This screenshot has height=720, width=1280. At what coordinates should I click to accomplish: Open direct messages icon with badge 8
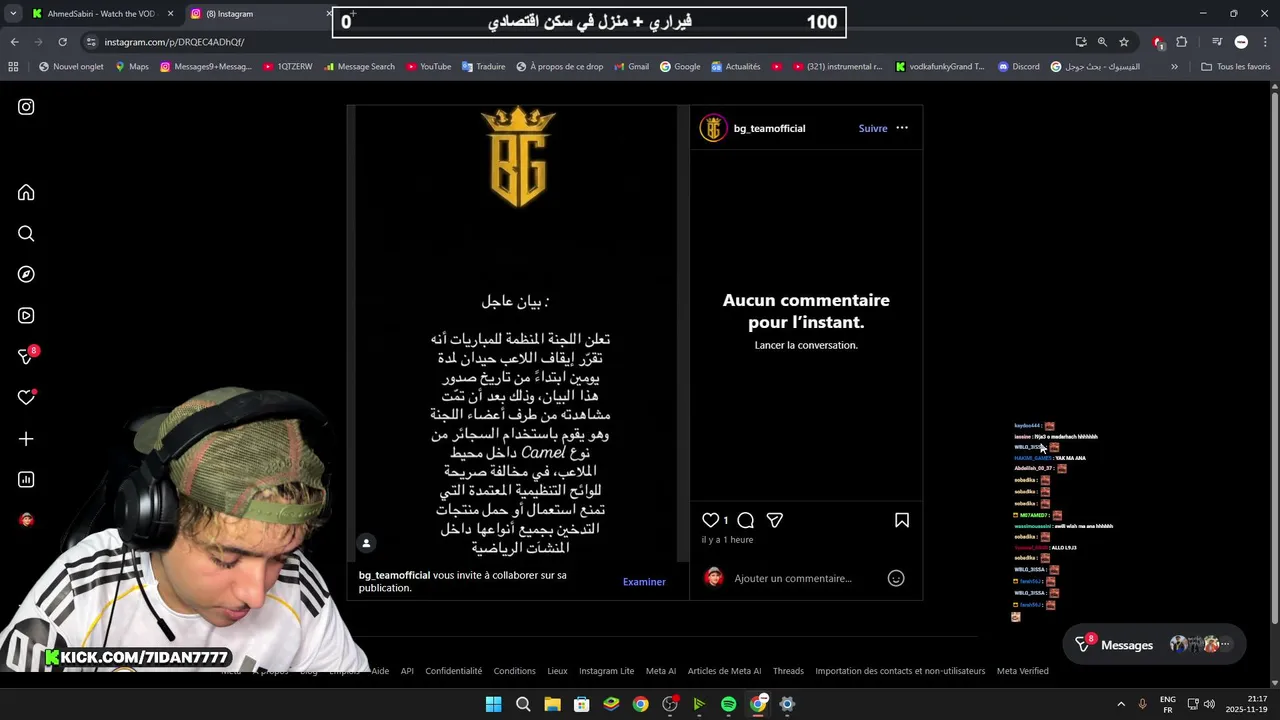point(27,356)
